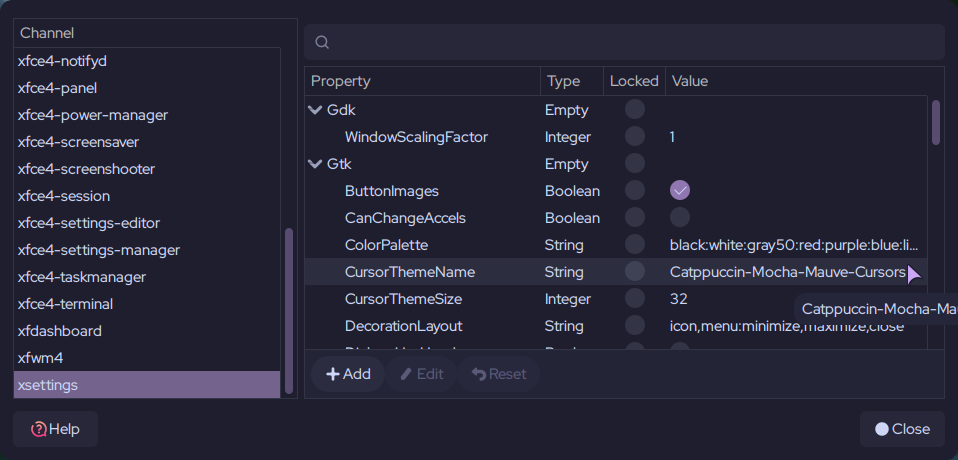Select xfwm4 channel in list
This screenshot has height=460, width=958.
41,358
